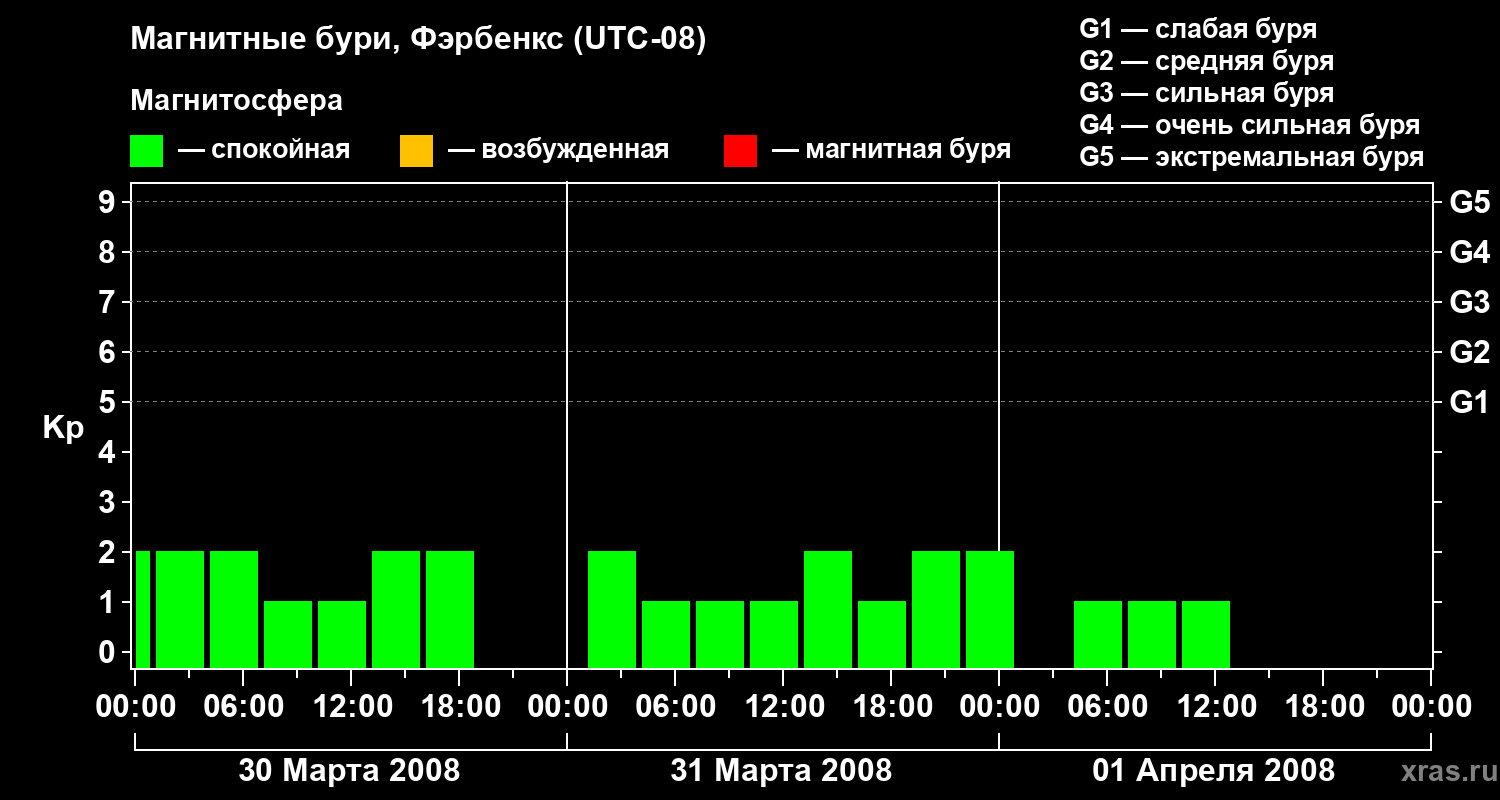This screenshot has height=800, width=1500.
Task: Click the 12:00 tick label for 31 Марта
Action: pos(783,707)
